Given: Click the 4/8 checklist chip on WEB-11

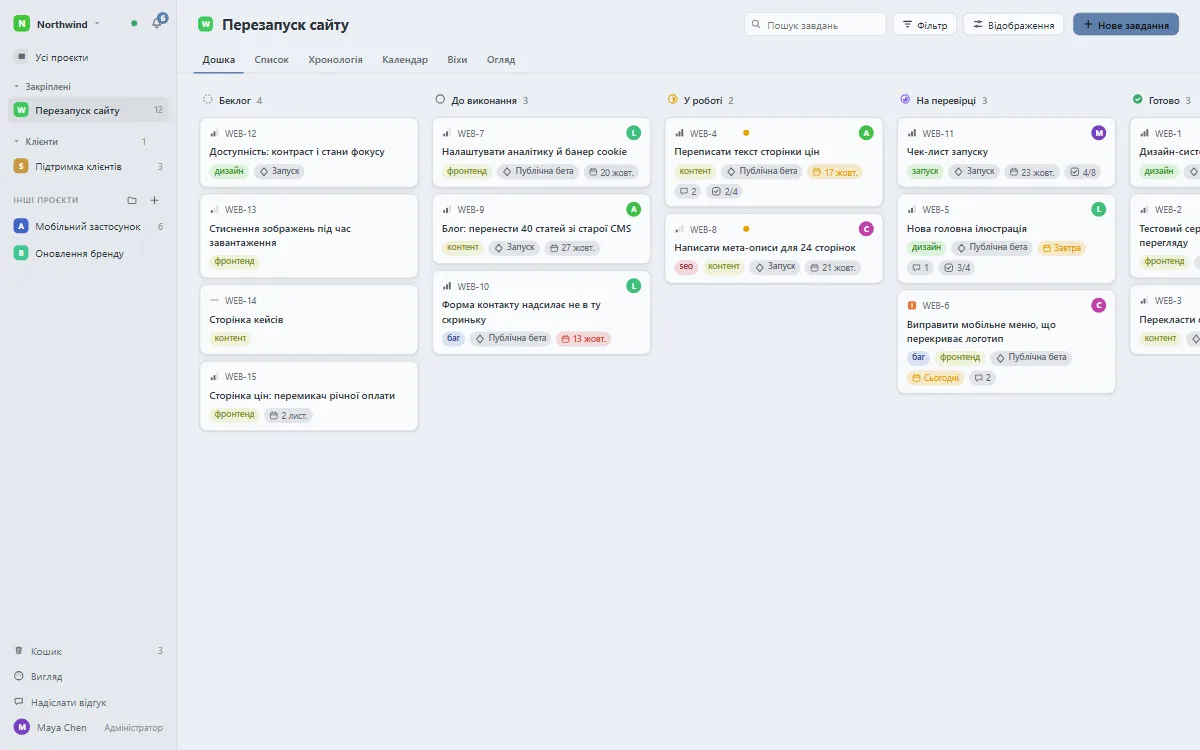Looking at the screenshot, I should click(x=1083, y=172).
